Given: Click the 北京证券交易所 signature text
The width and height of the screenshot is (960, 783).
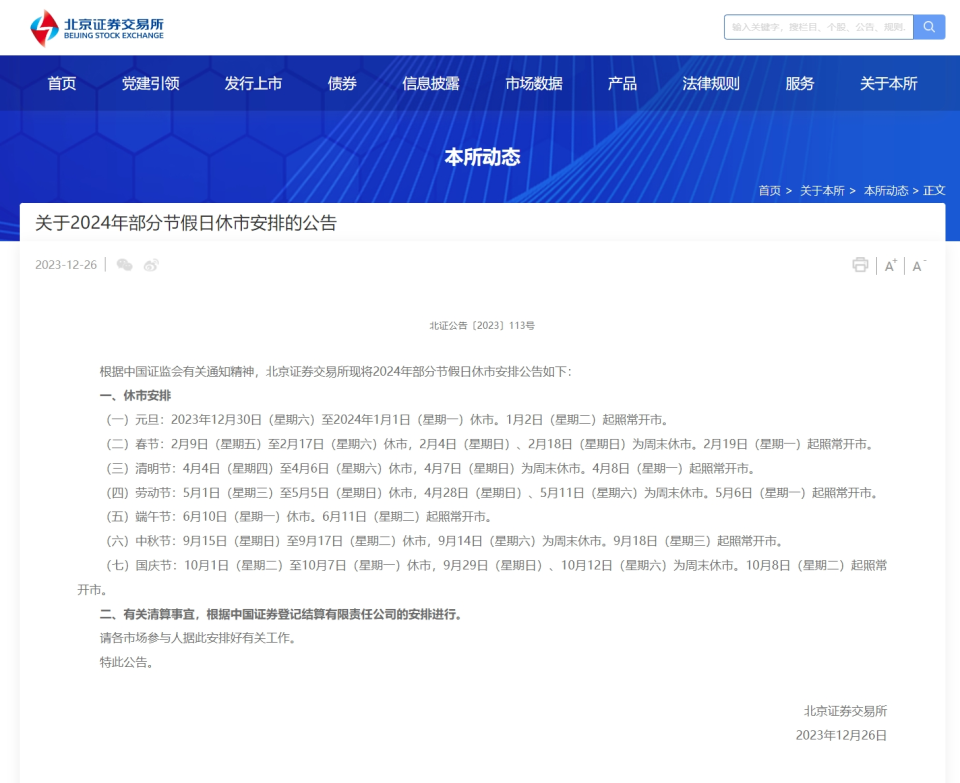Looking at the screenshot, I should tap(845, 711).
